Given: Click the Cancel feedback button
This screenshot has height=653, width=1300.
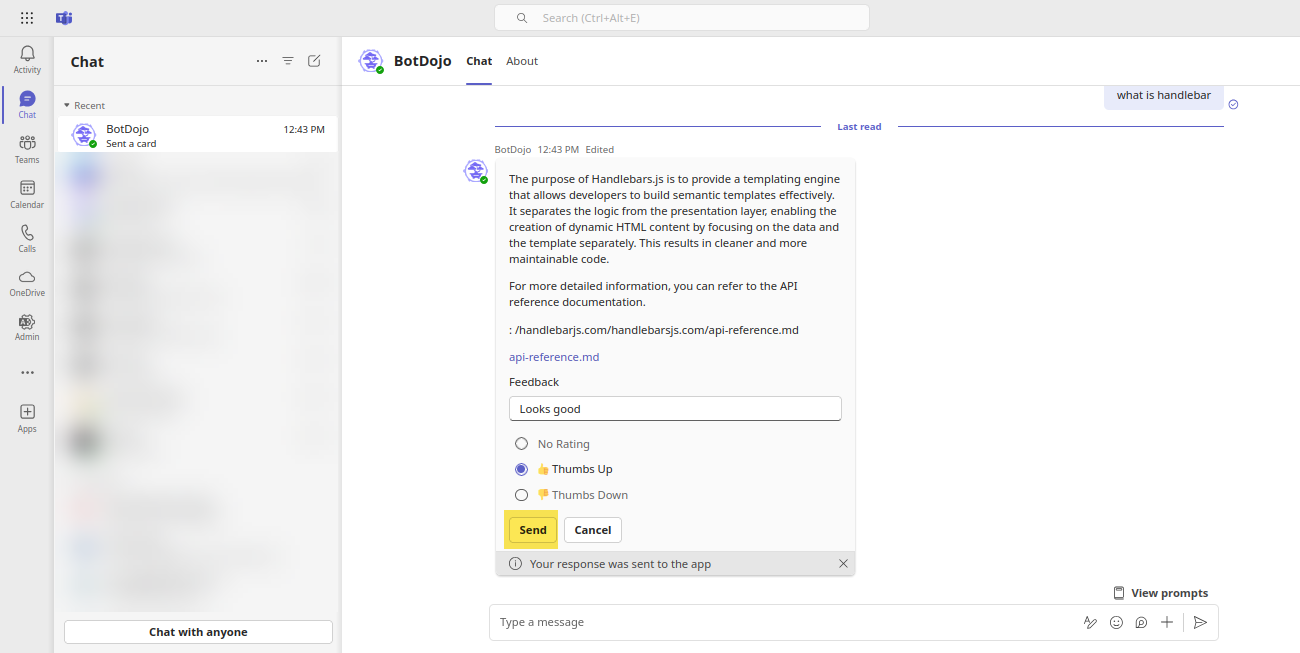Looking at the screenshot, I should coord(593,530).
